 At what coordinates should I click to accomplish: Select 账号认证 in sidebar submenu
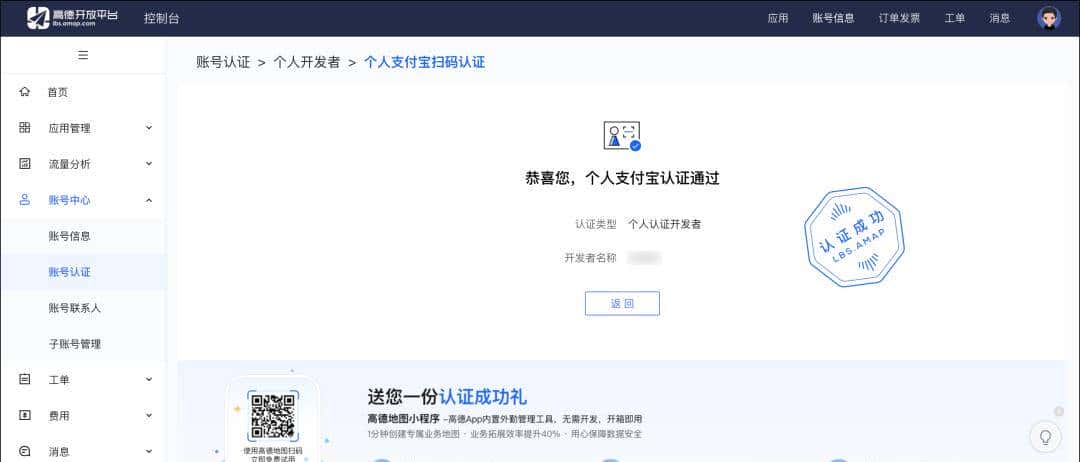click(x=69, y=272)
